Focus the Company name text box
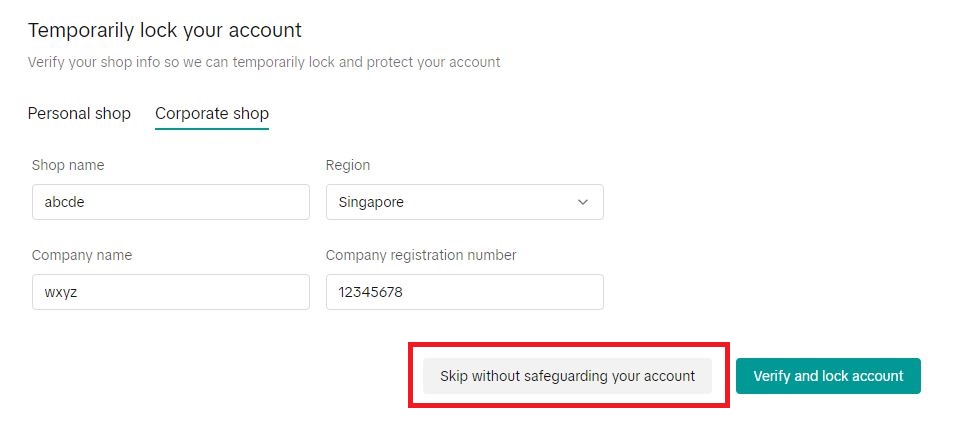 click(170, 292)
